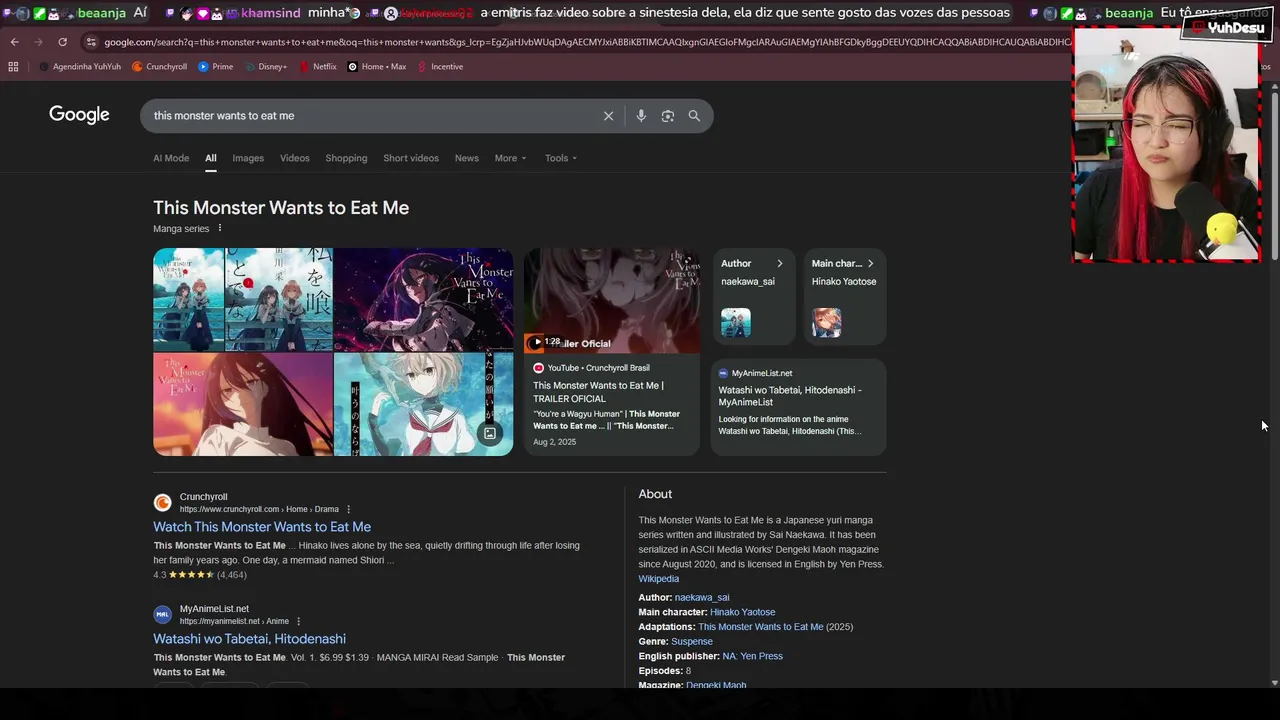The height and width of the screenshot is (720, 1280).
Task: Open Crunchyroll result options three-dot menu
Action: (349, 510)
